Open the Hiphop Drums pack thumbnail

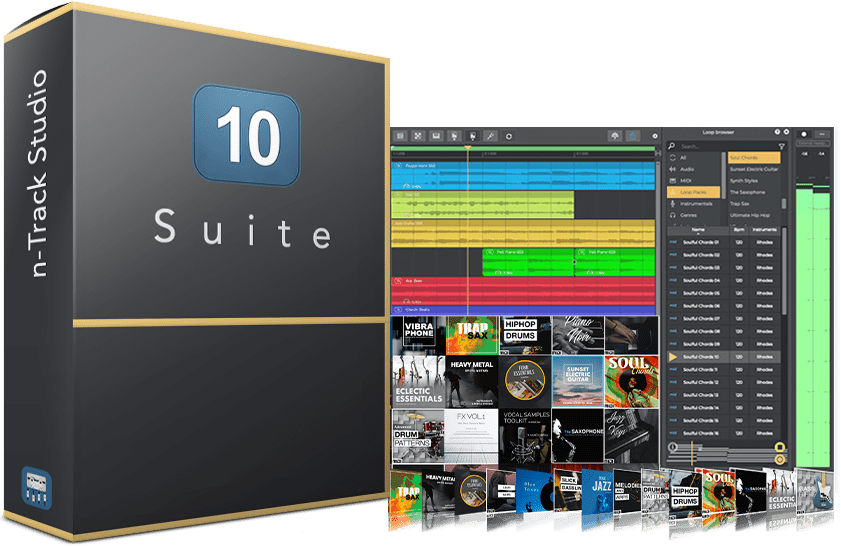click(525, 335)
